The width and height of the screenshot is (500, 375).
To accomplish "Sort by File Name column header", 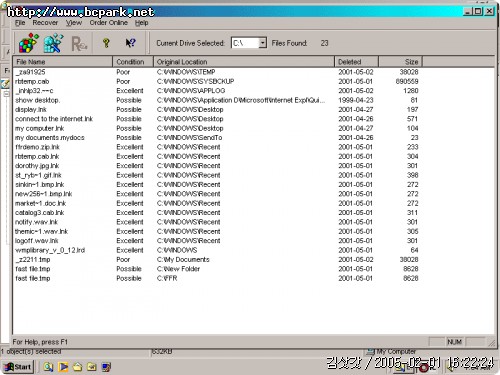I will (x=63, y=62).
